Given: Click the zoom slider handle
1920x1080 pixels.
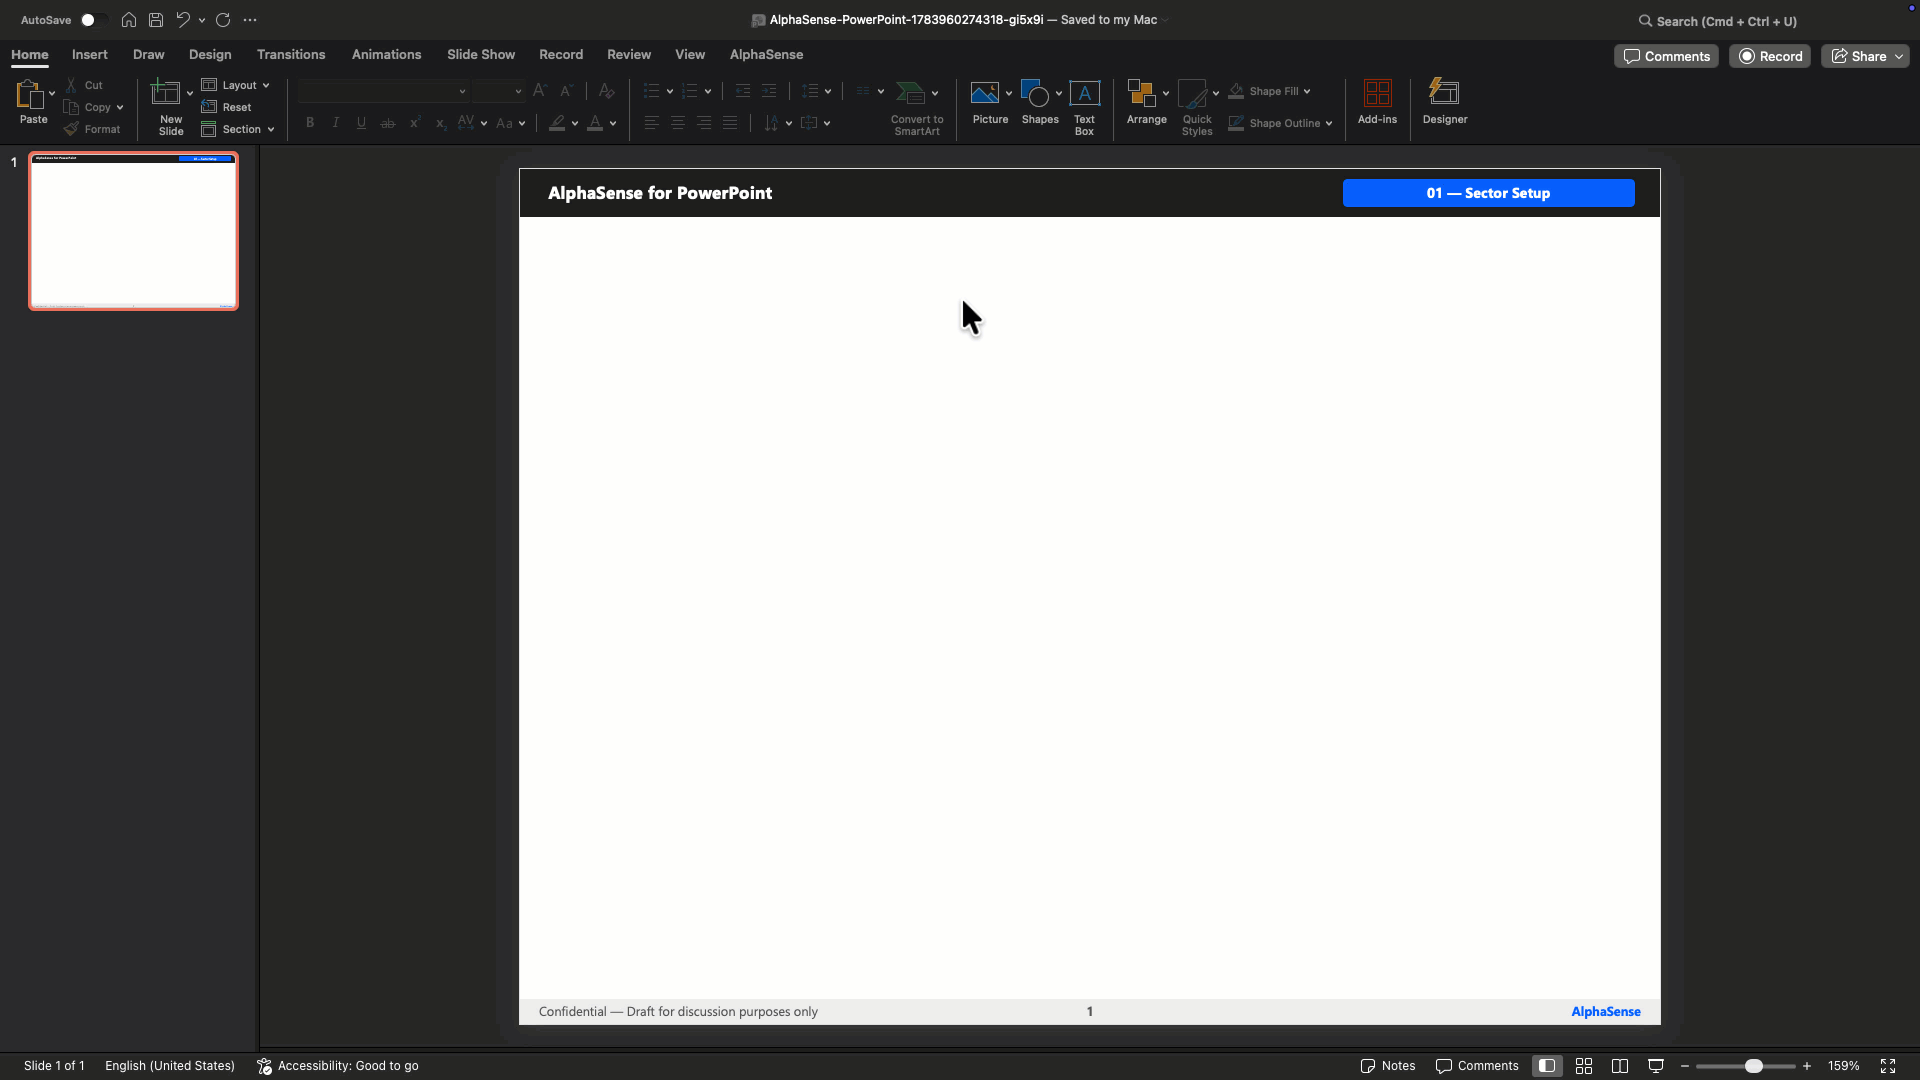Looking at the screenshot, I should (x=1753, y=1066).
